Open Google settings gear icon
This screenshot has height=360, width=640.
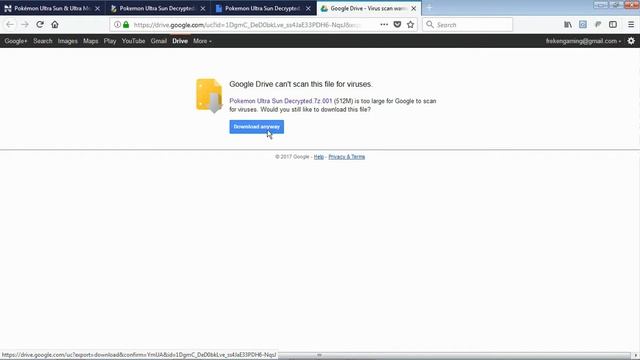click(x=631, y=41)
